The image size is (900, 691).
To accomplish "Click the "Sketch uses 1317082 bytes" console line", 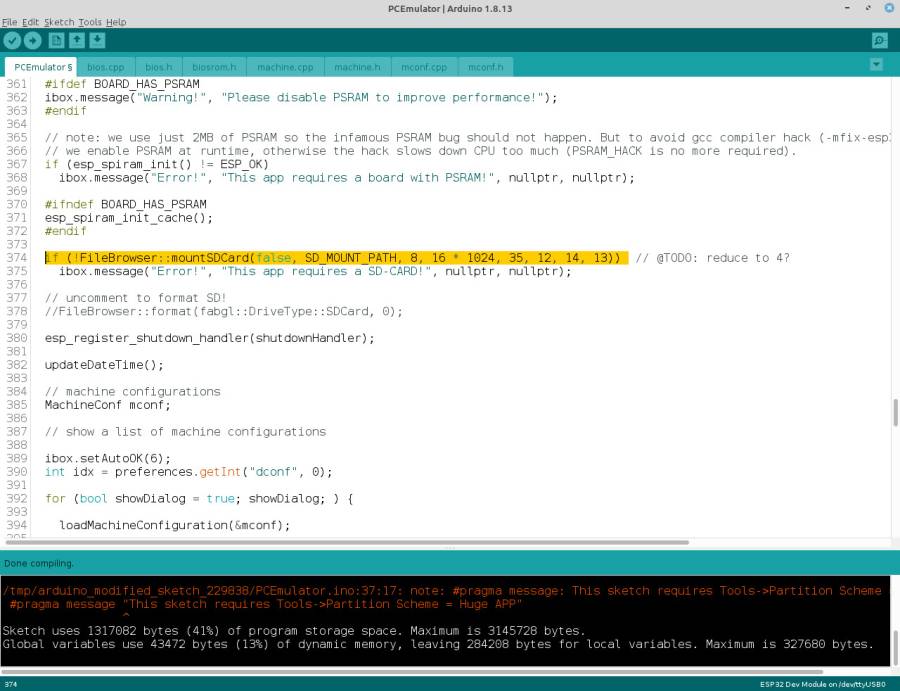I will [x=293, y=631].
